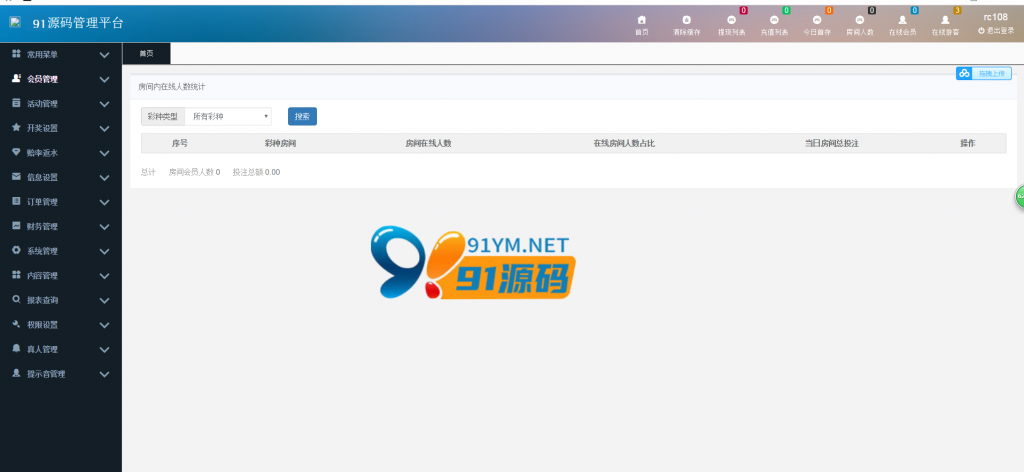Click the 系统管理 gear icon in the sidebar

[x=17, y=251]
